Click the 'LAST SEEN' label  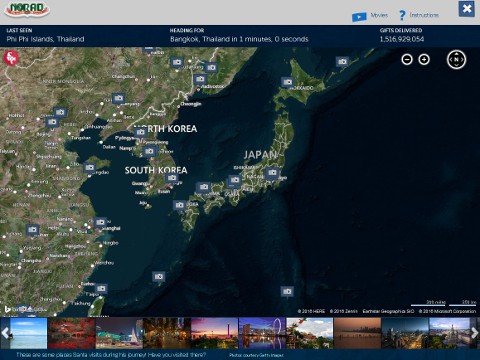coord(19,30)
